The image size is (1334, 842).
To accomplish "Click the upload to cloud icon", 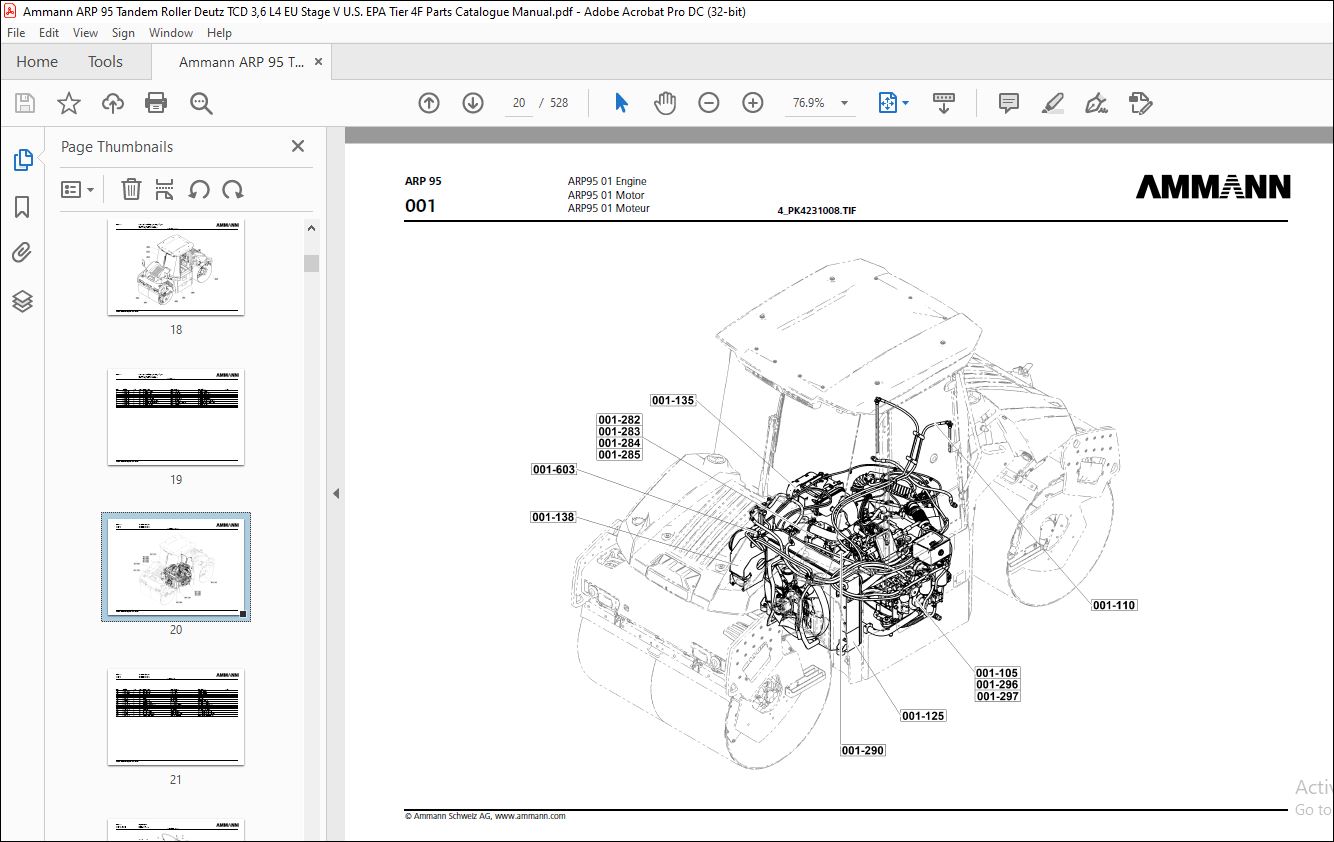I will coord(113,103).
